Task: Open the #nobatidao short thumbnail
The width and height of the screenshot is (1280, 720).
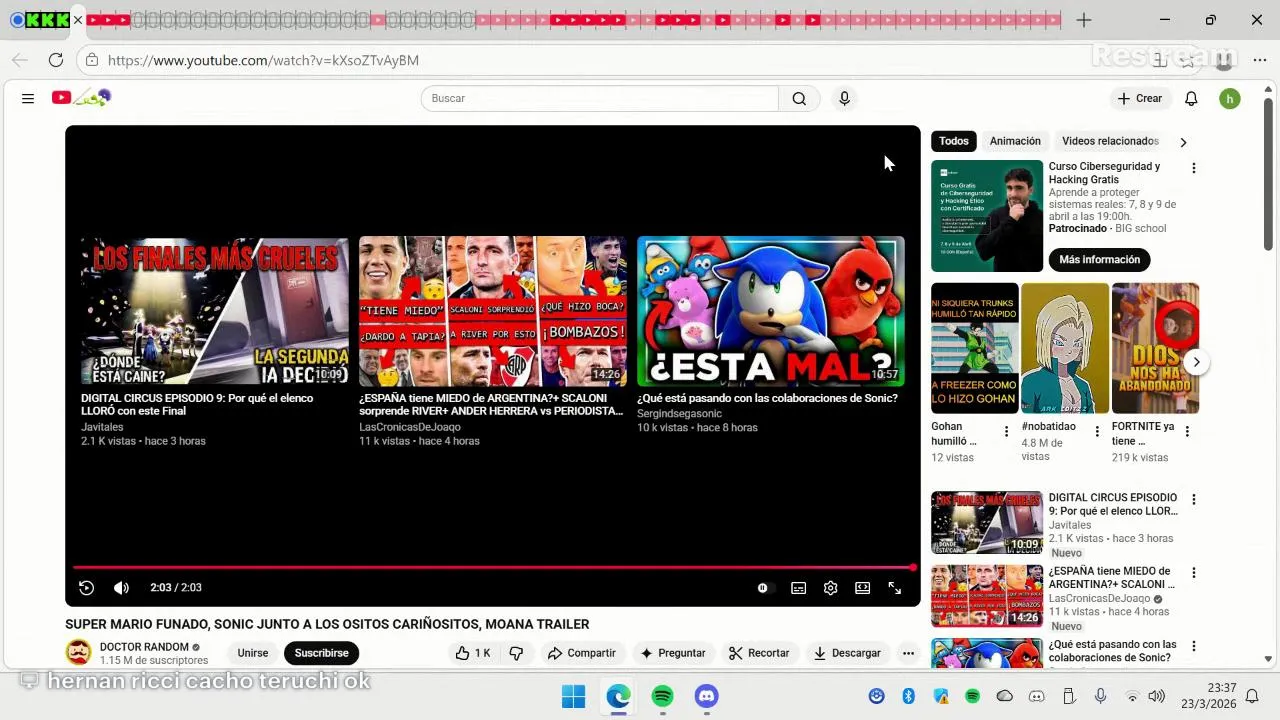Action: pos(1065,348)
